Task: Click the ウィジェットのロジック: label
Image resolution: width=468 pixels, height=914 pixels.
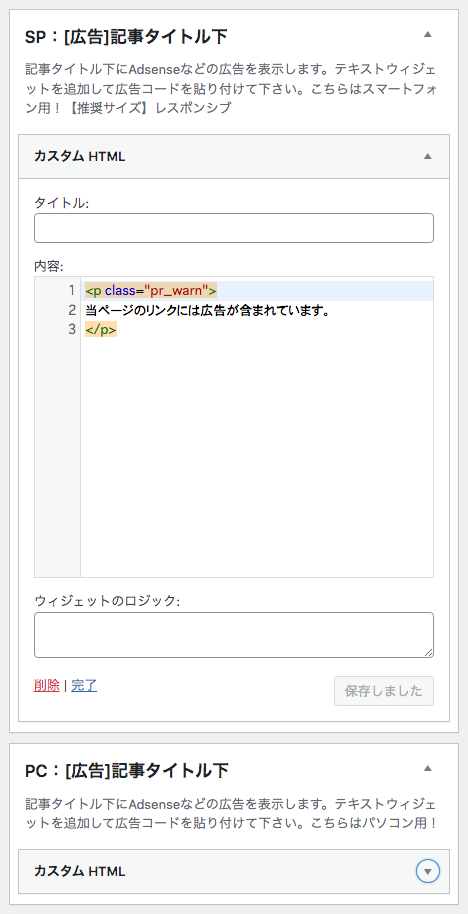Action: tap(107, 600)
